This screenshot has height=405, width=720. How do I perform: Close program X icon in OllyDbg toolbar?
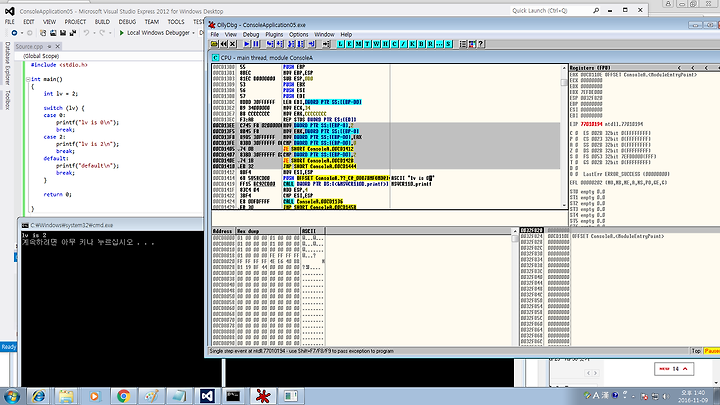[233, 44]
